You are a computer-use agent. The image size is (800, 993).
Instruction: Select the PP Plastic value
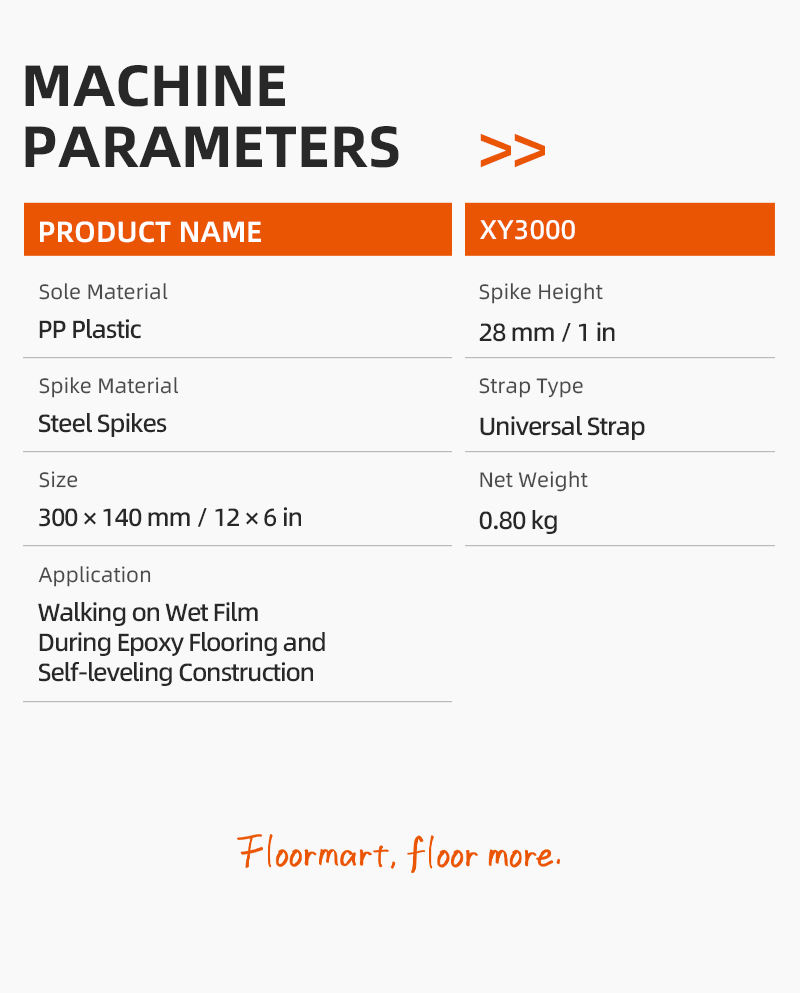[x=89, y=330]
